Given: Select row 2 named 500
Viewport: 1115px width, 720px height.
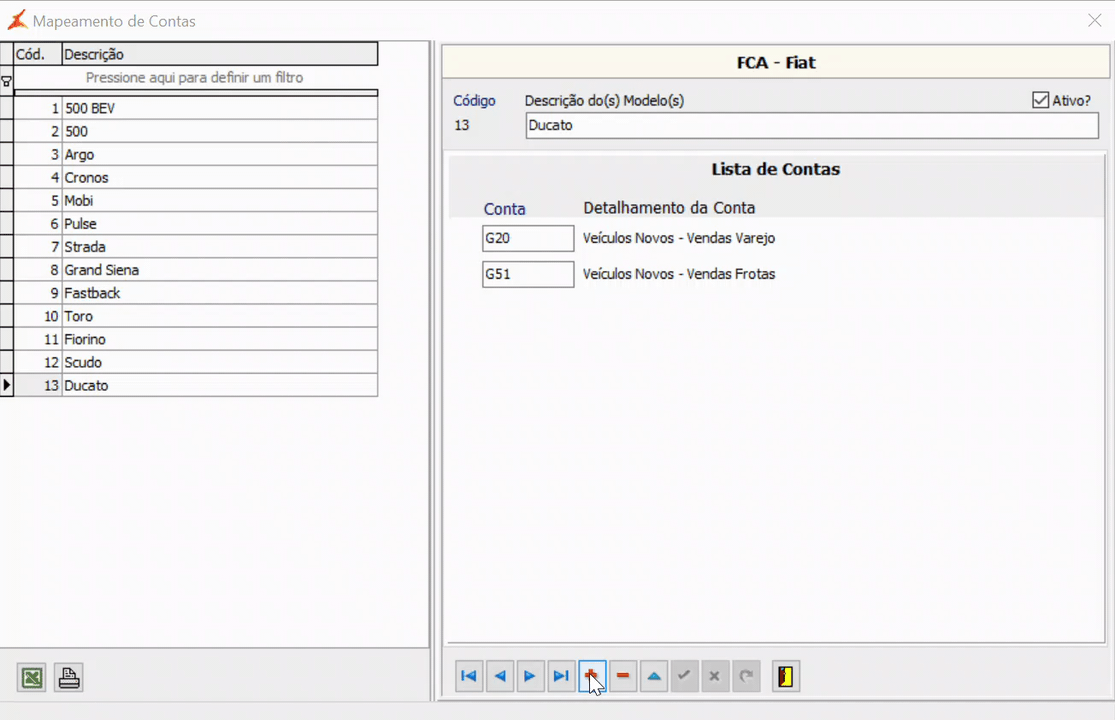Looking at the screenshot, I should click(196, 131).
